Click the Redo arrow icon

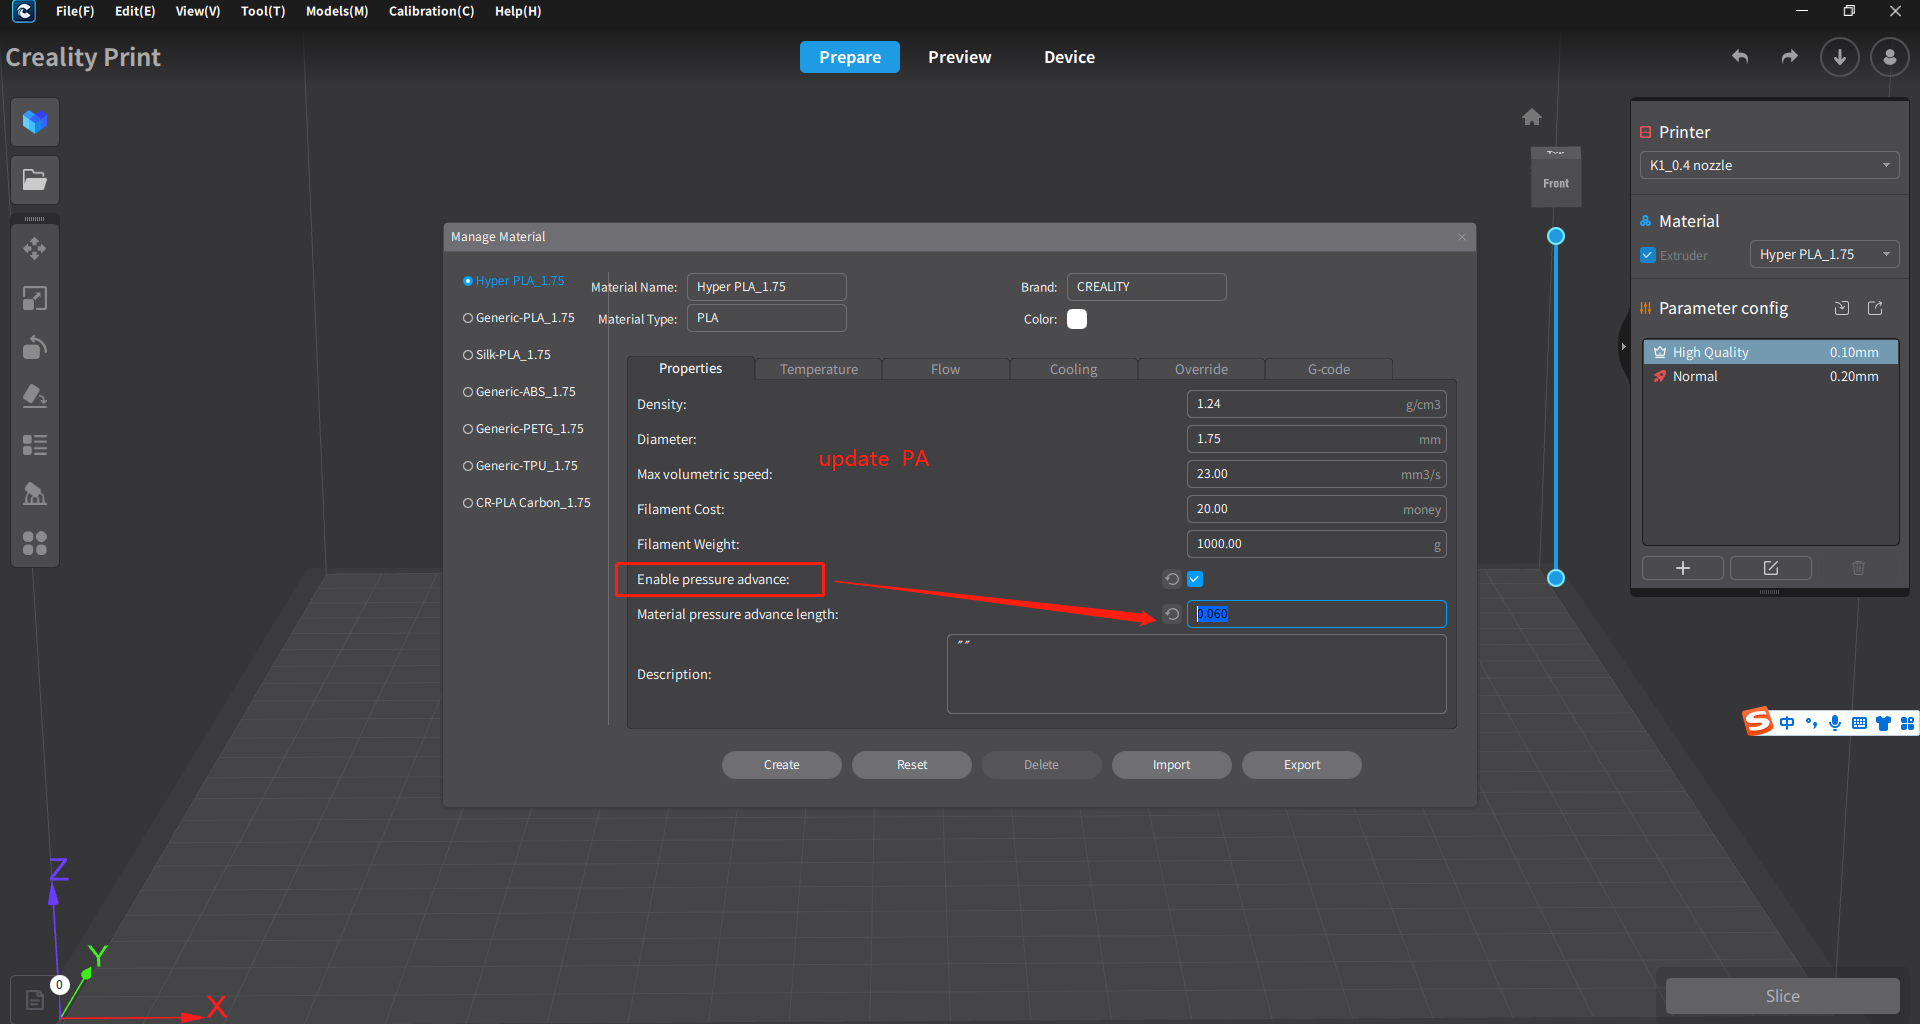point(1789,57)
